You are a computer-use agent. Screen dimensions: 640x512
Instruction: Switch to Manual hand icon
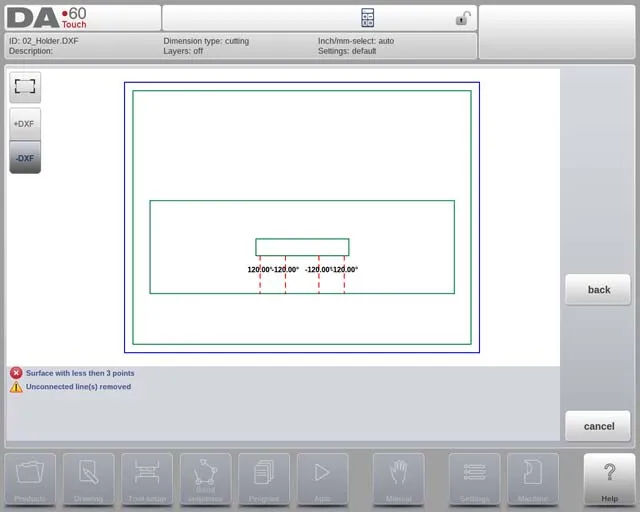click(x=399, y=479)
